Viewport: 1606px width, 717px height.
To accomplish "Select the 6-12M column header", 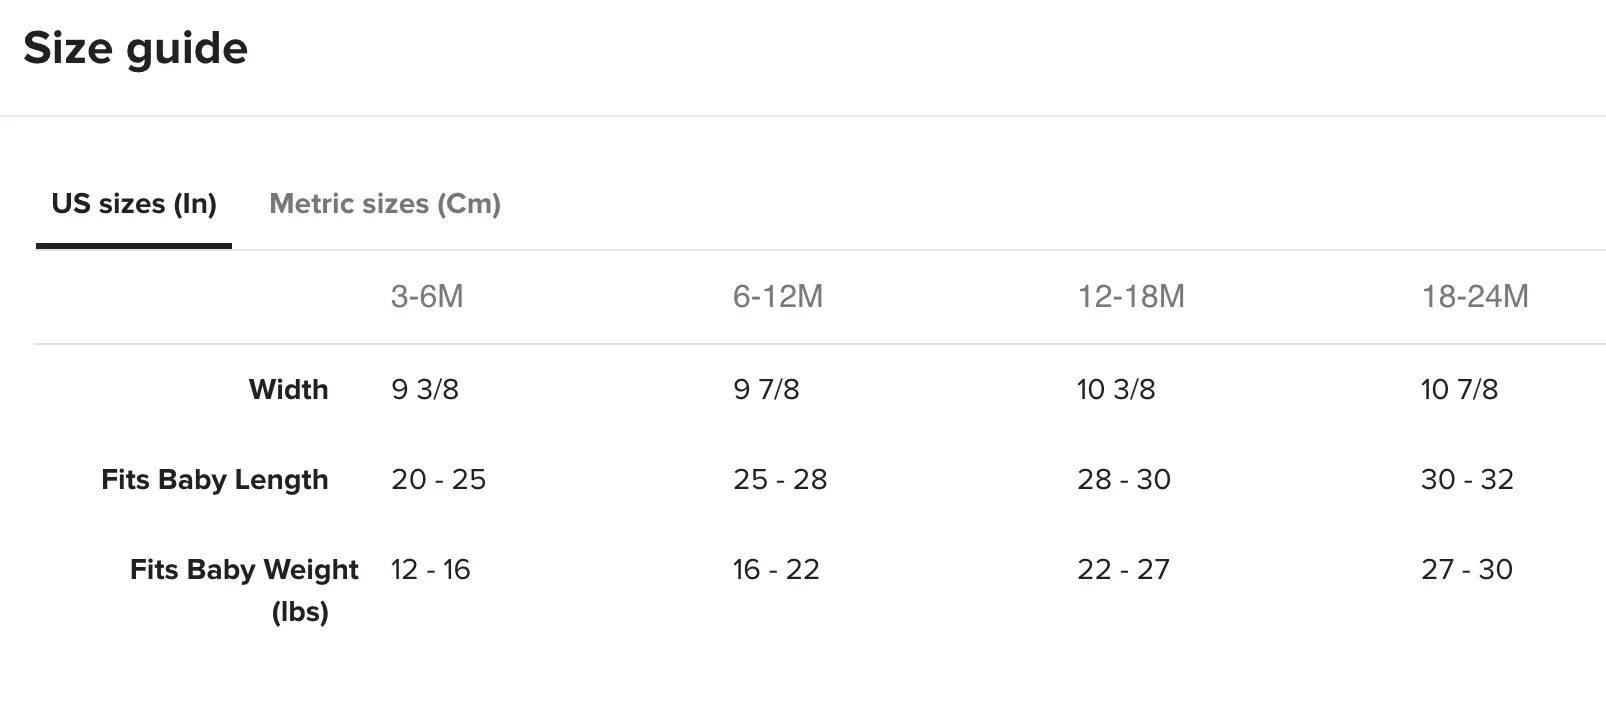I will pyautogui.click(x=778, y=296).
